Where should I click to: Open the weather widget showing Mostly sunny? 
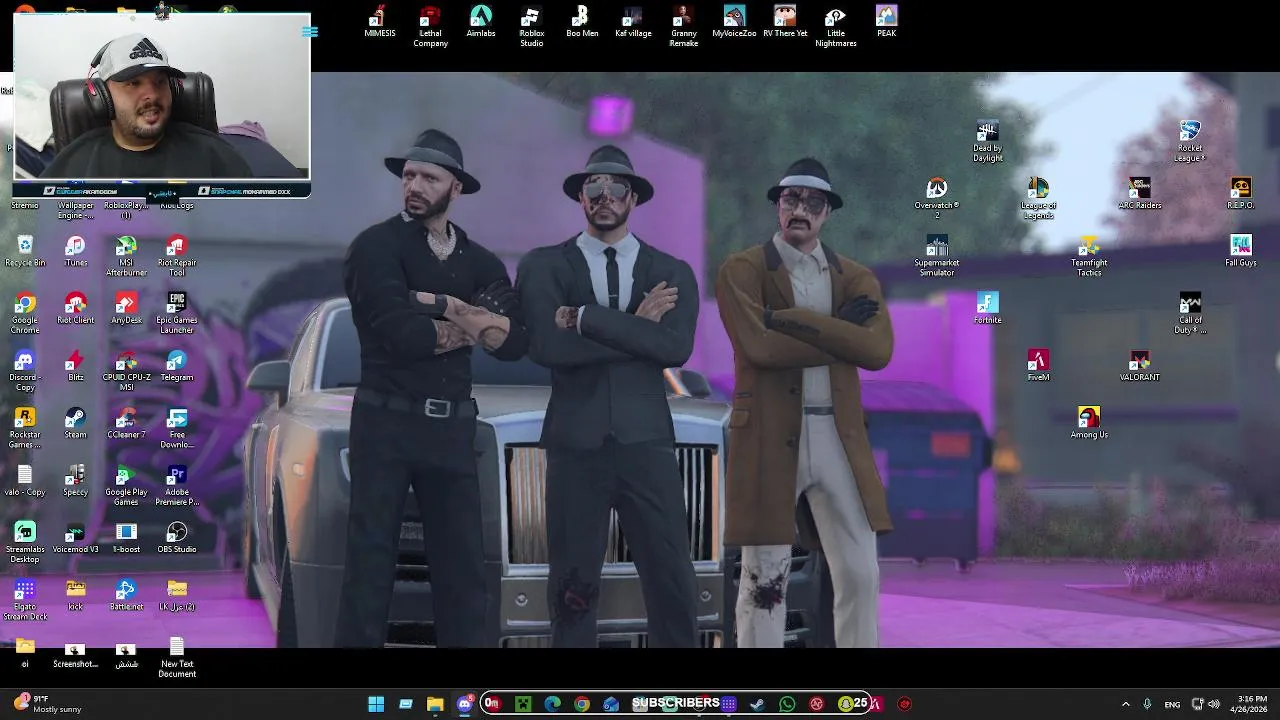coord(46,704)
